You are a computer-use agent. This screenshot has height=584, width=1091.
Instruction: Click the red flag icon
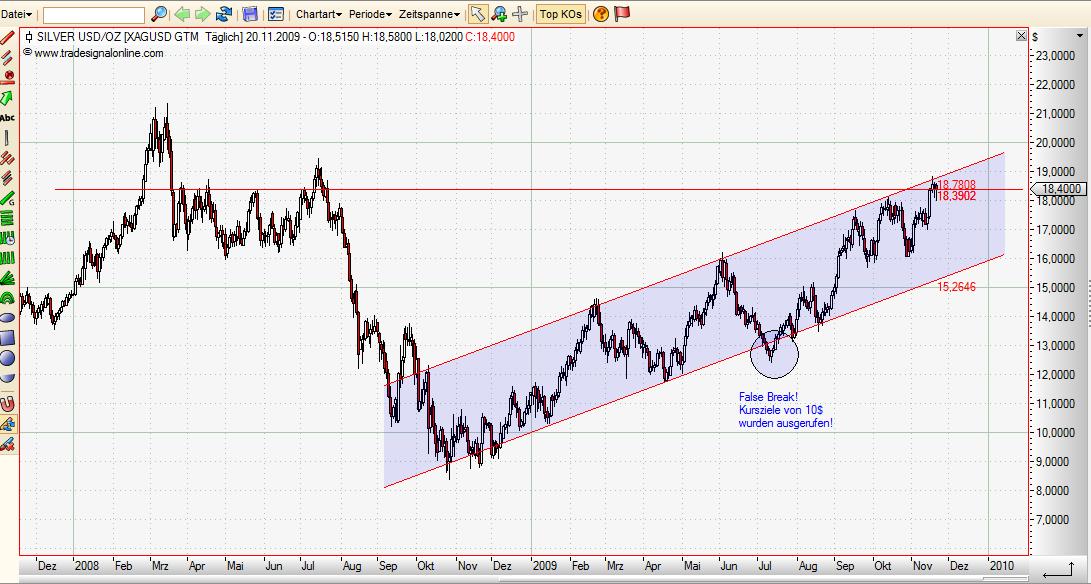(623, 13)
